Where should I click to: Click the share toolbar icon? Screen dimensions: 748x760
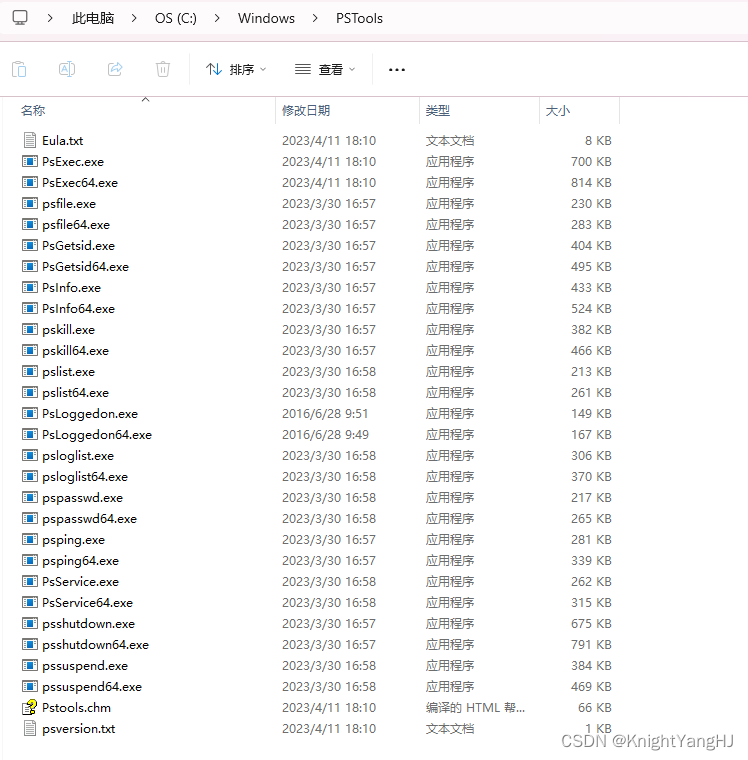pos(115,69)
